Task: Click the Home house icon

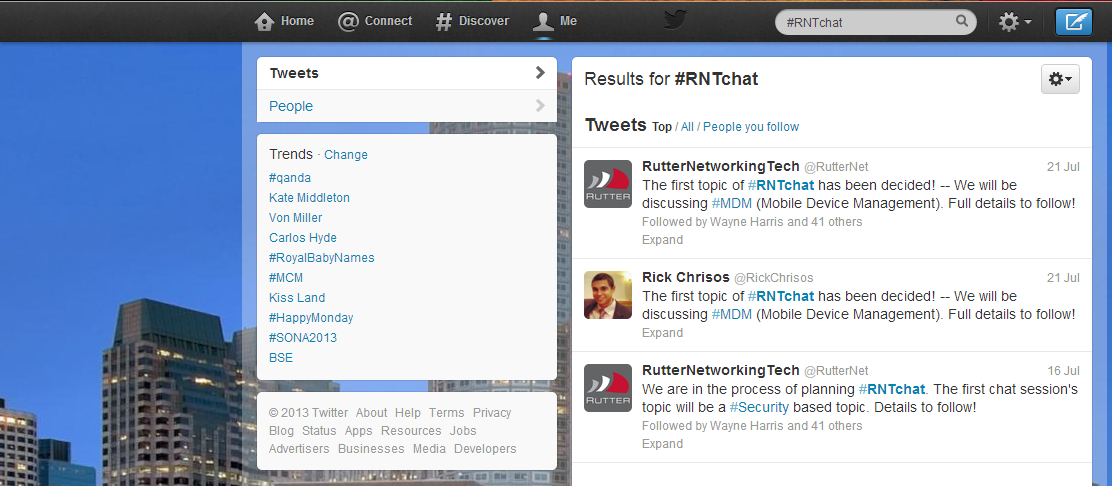Action: click(264, 21)
